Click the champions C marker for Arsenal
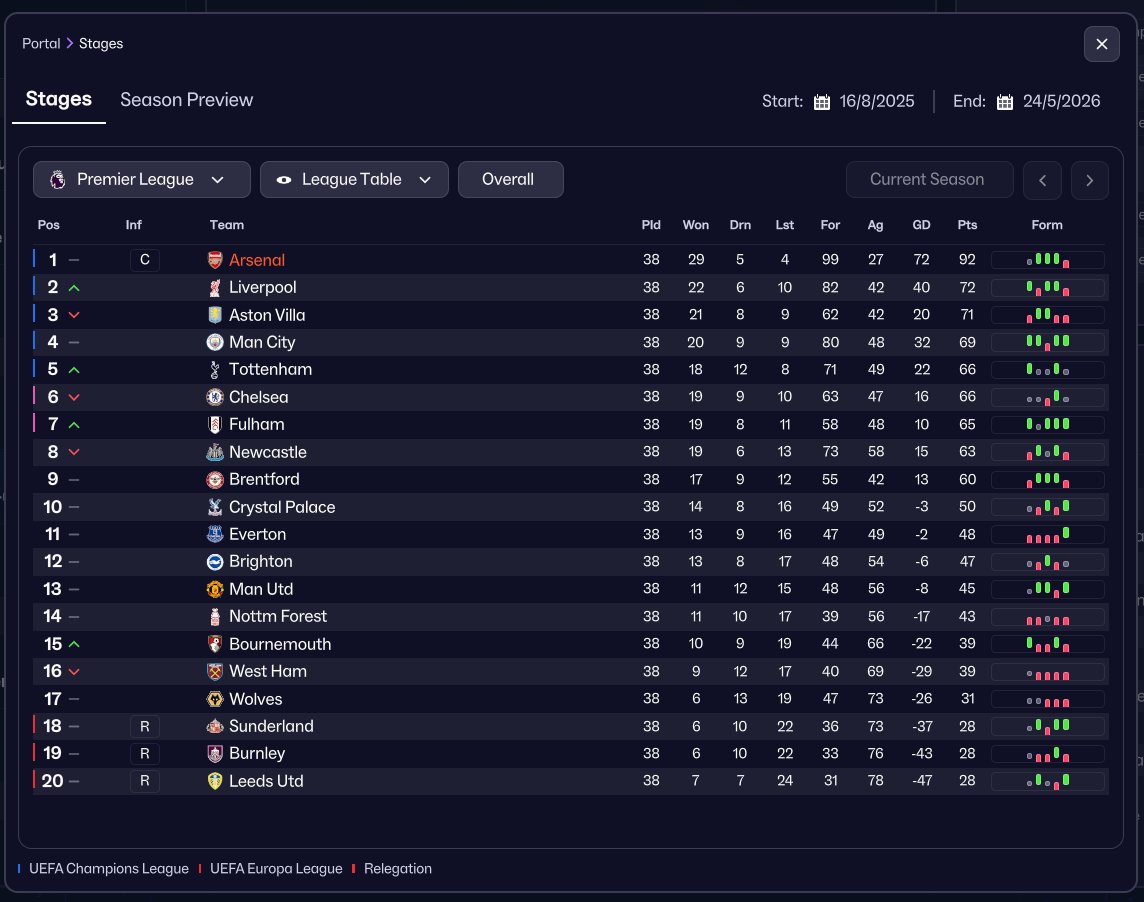The width and height of the screenshot is (1144, 902). (x=144, y=260)
